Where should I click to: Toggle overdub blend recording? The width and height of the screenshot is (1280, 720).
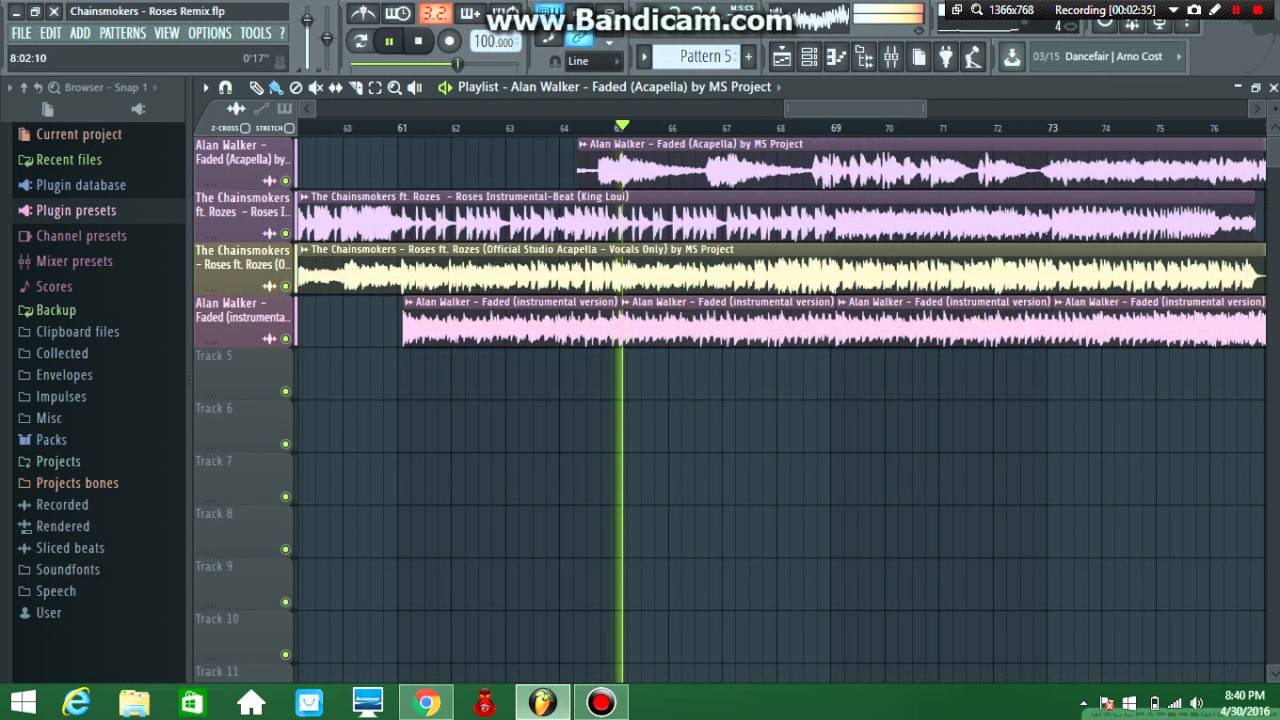click(x=469, y=13)
